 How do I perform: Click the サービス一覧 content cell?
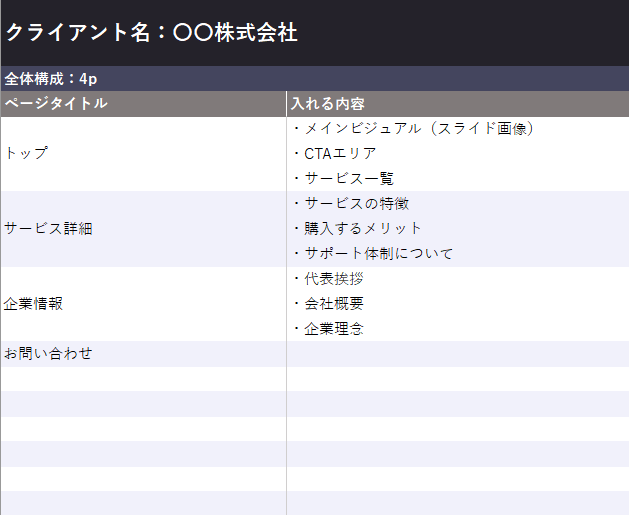[343, 178]
